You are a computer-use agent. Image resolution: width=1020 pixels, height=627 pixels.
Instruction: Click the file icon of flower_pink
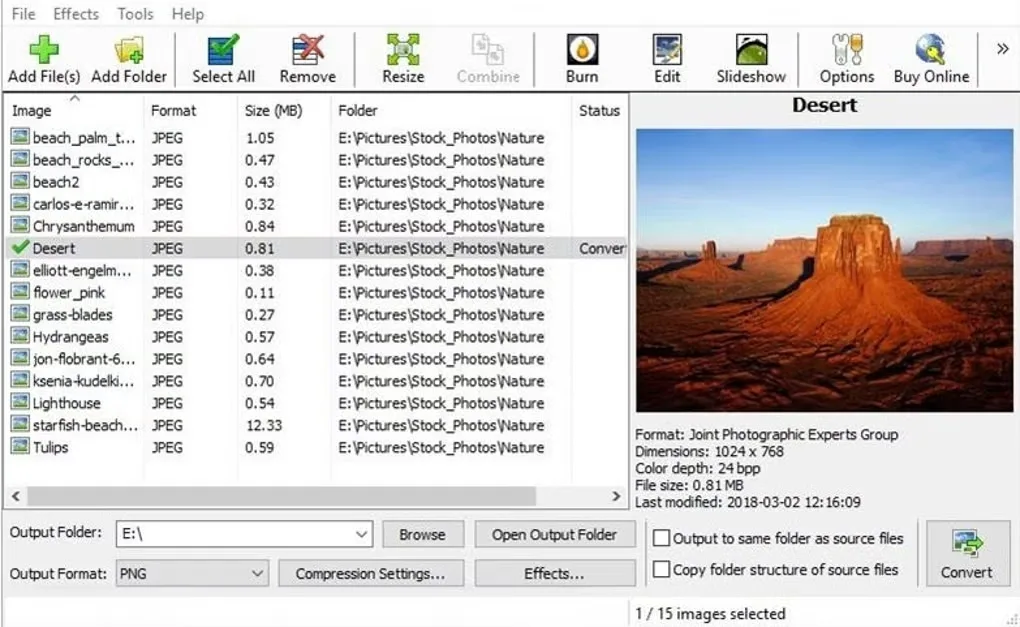point(20,291)
